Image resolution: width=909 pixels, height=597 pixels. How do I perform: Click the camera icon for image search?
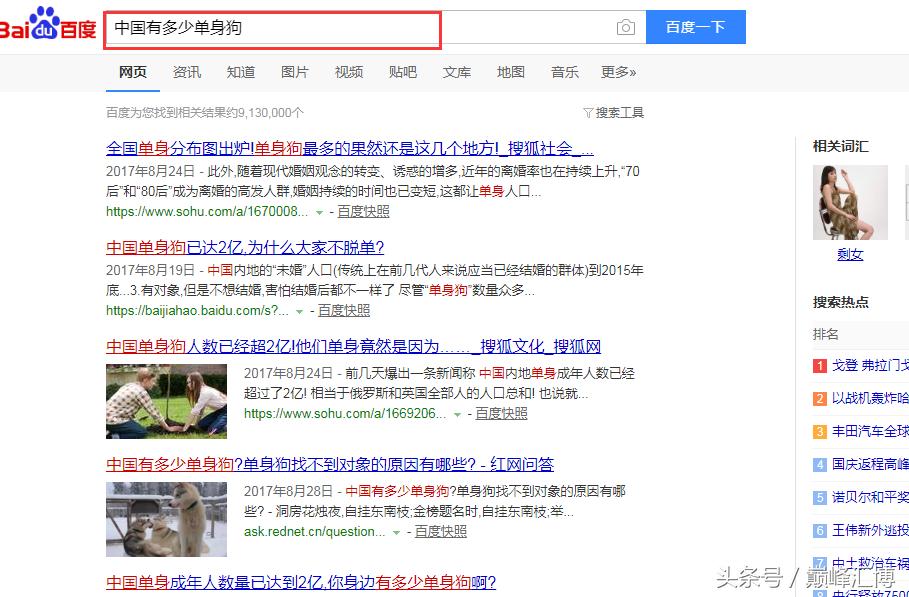point(625,27)
